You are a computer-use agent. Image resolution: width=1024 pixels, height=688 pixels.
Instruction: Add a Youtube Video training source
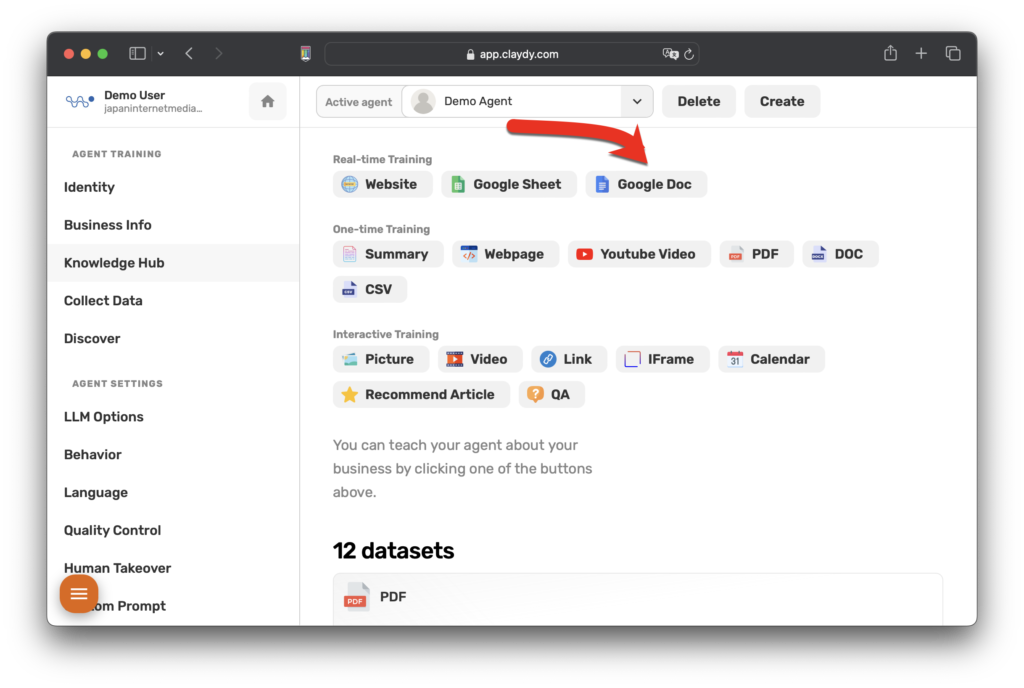coord(638,254)
